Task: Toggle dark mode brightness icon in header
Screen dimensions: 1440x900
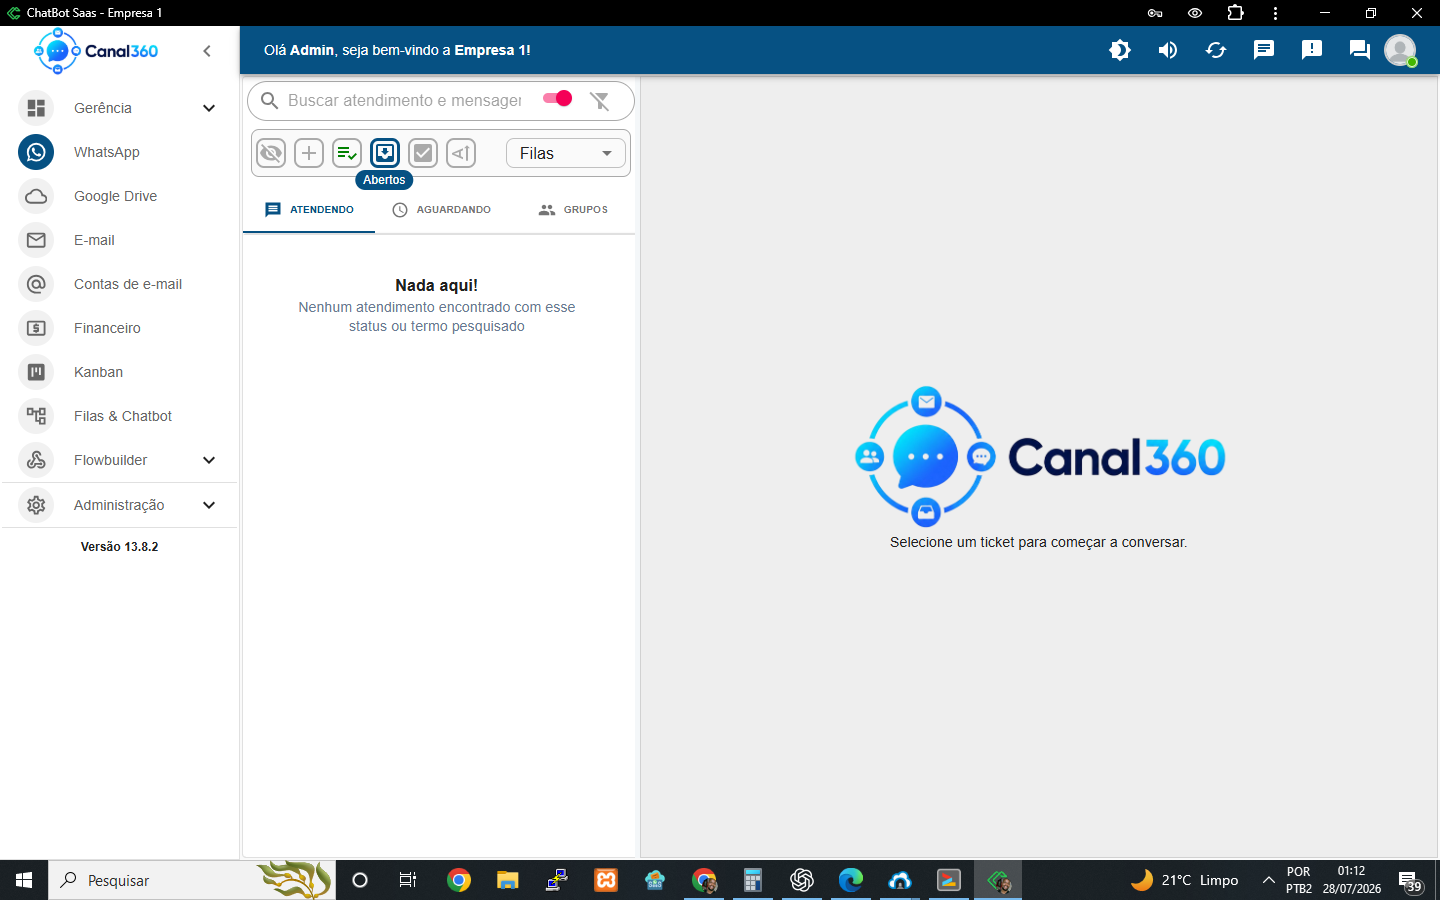Action: pyautogui.click(x=1120, y=50)
